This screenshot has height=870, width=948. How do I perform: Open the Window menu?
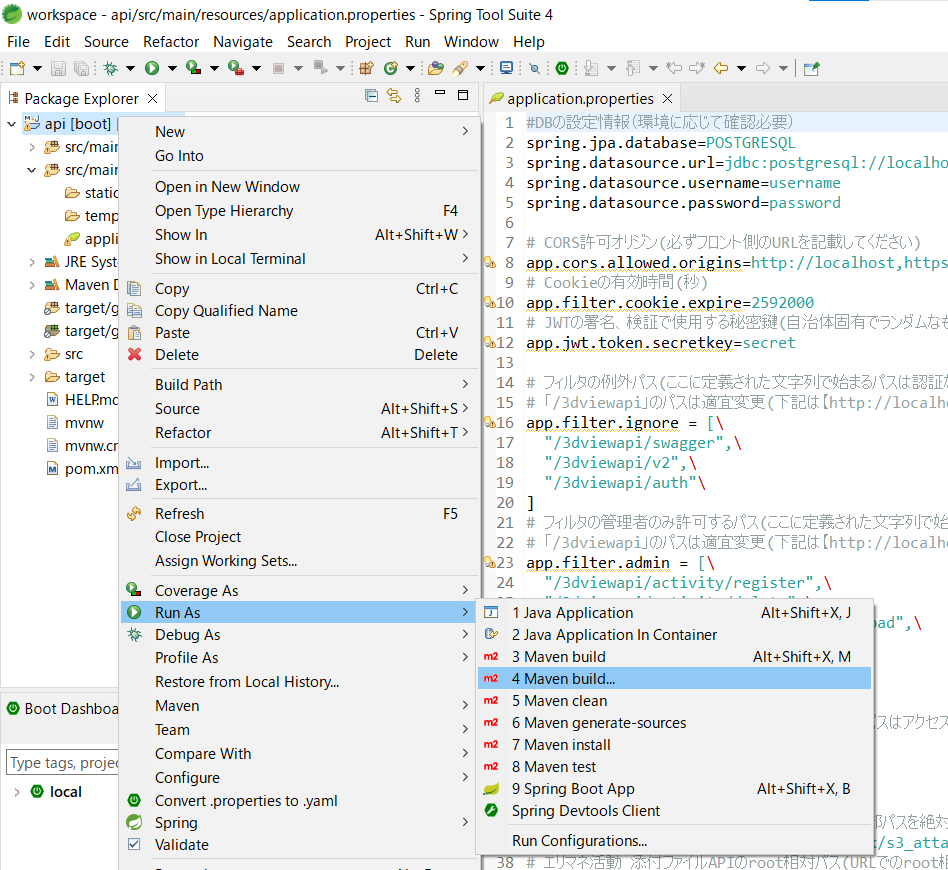(471, 42)
